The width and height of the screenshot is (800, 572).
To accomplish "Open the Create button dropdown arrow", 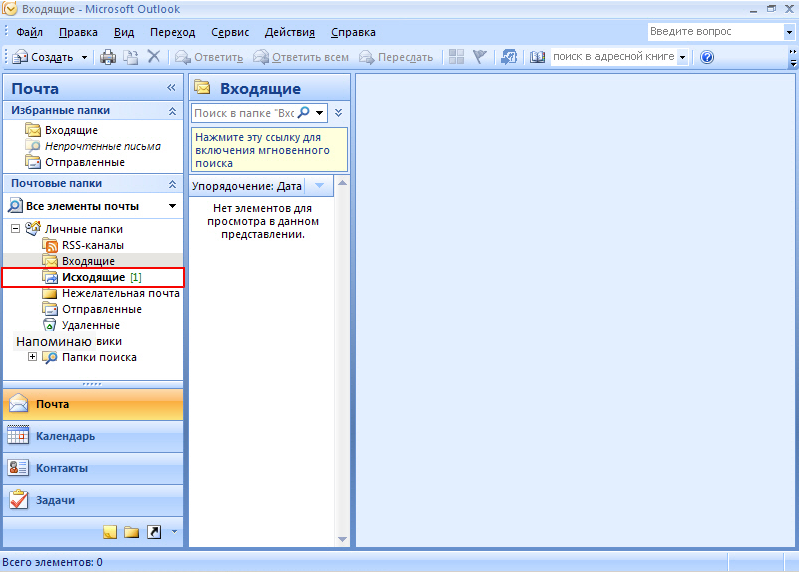I will (x=84, y=57).
